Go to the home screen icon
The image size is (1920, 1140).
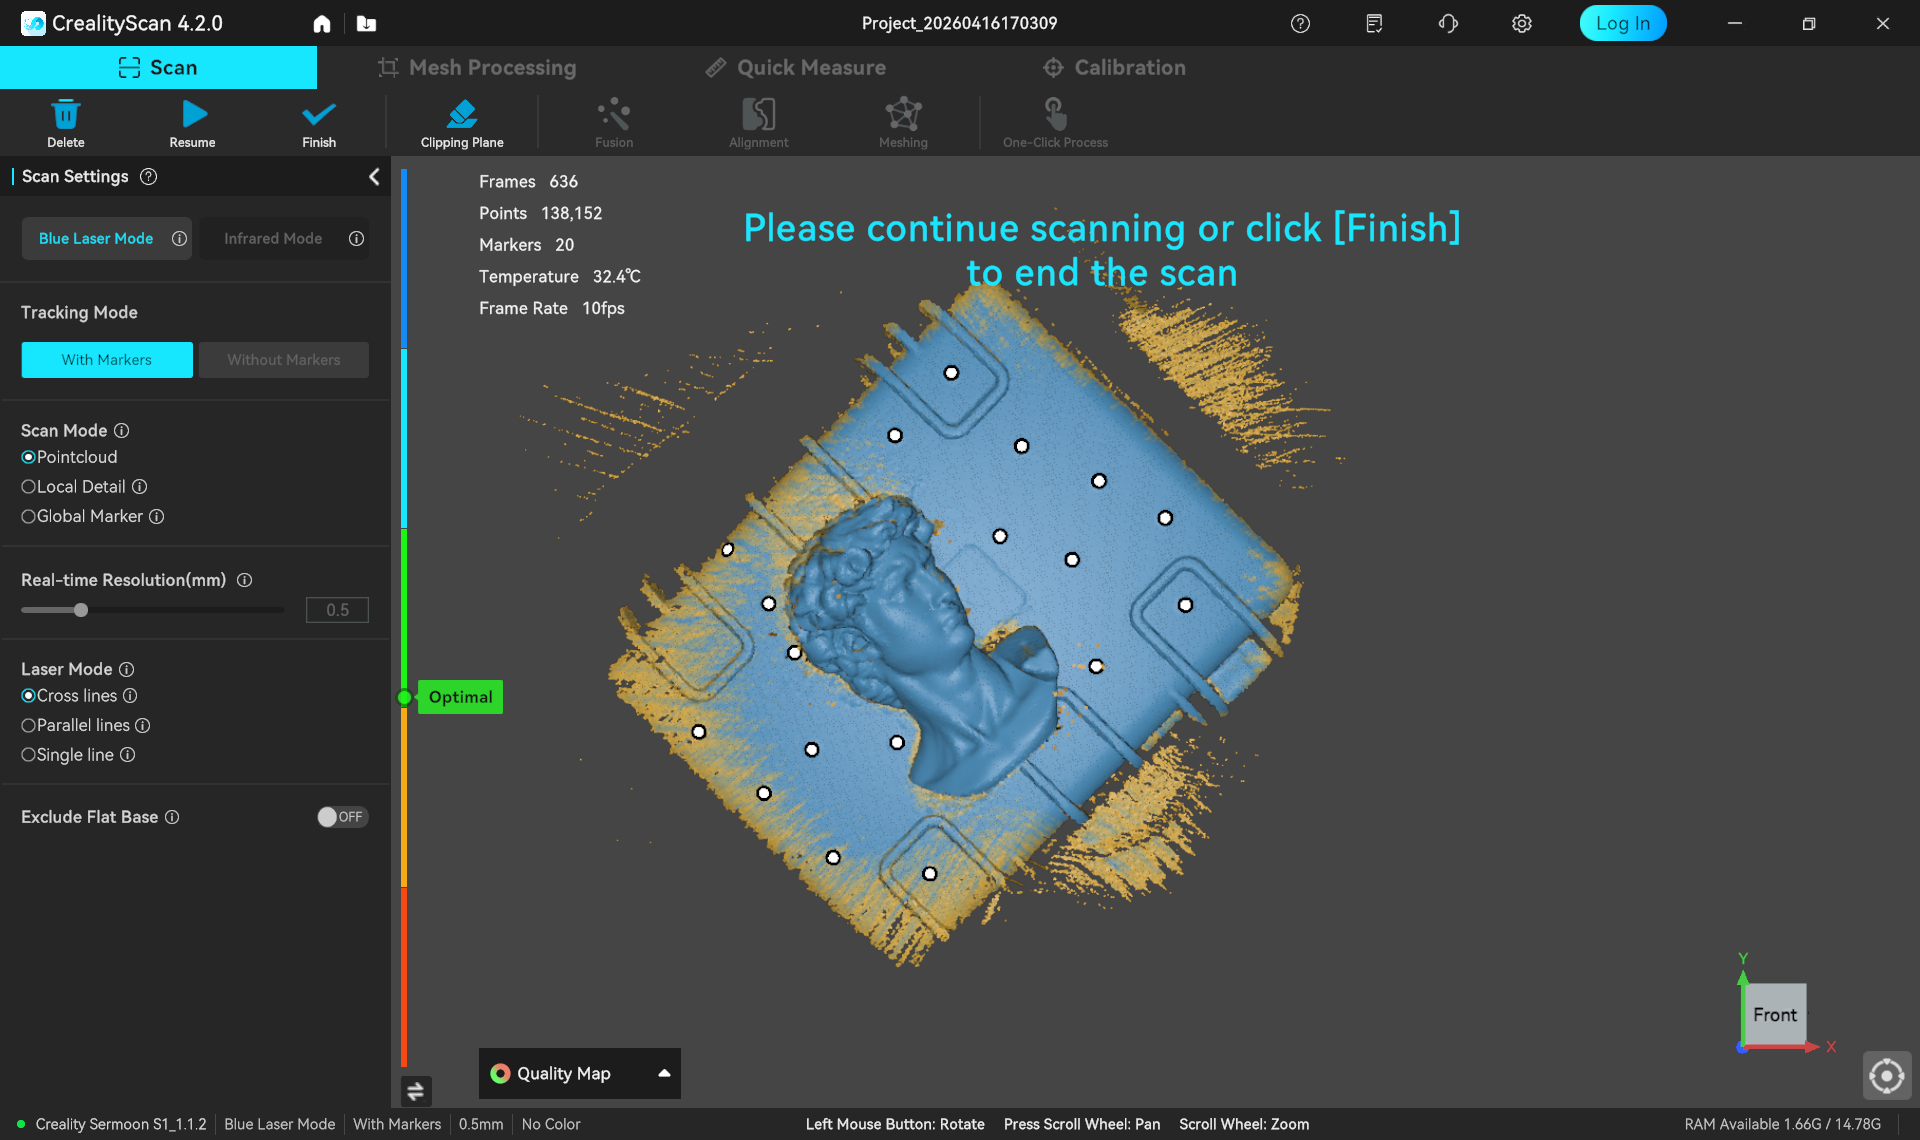point(322,24)
